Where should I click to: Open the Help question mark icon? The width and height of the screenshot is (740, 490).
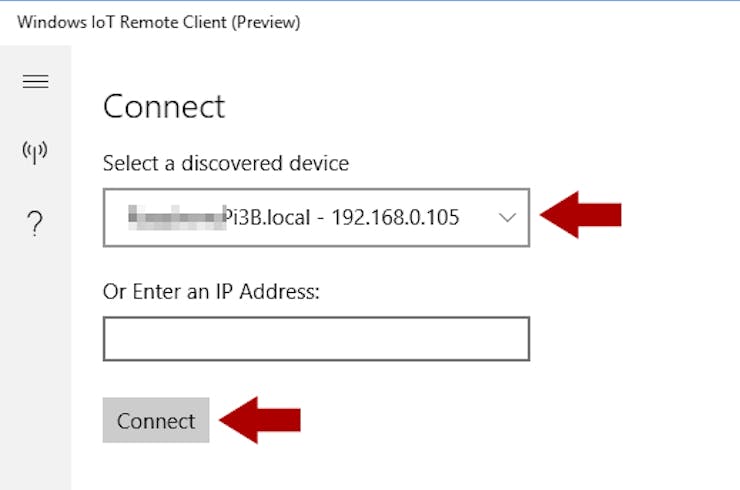click(35, 223)
